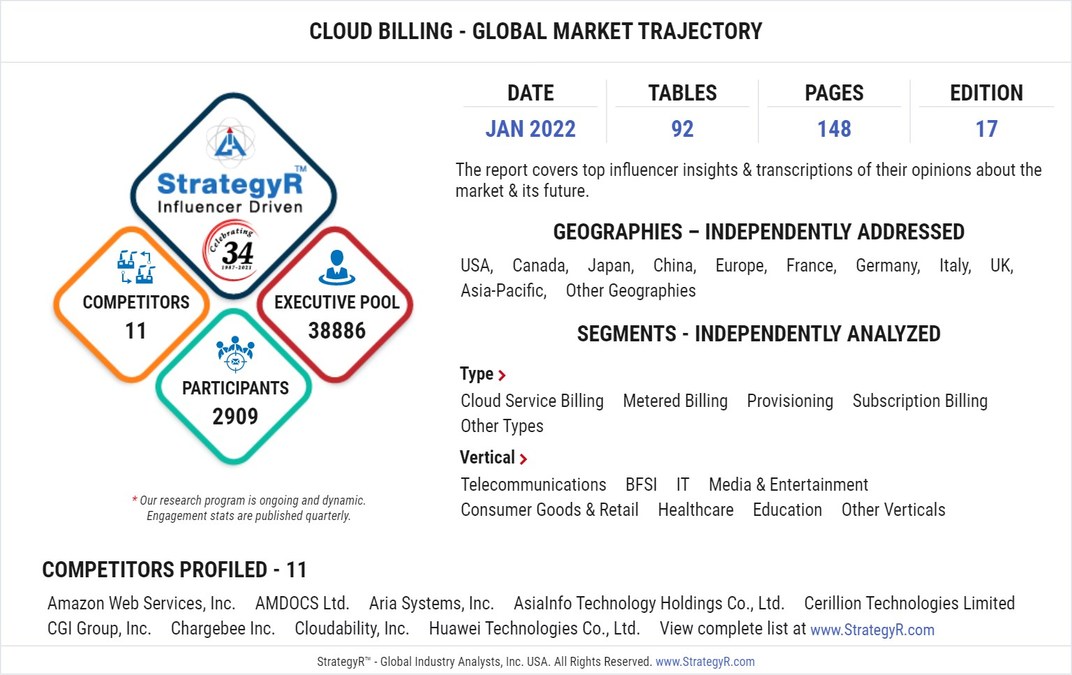Select Other Geographies entry
Image resolution: width=1072 pixels, height=675 pixels.
coord(630,291)
